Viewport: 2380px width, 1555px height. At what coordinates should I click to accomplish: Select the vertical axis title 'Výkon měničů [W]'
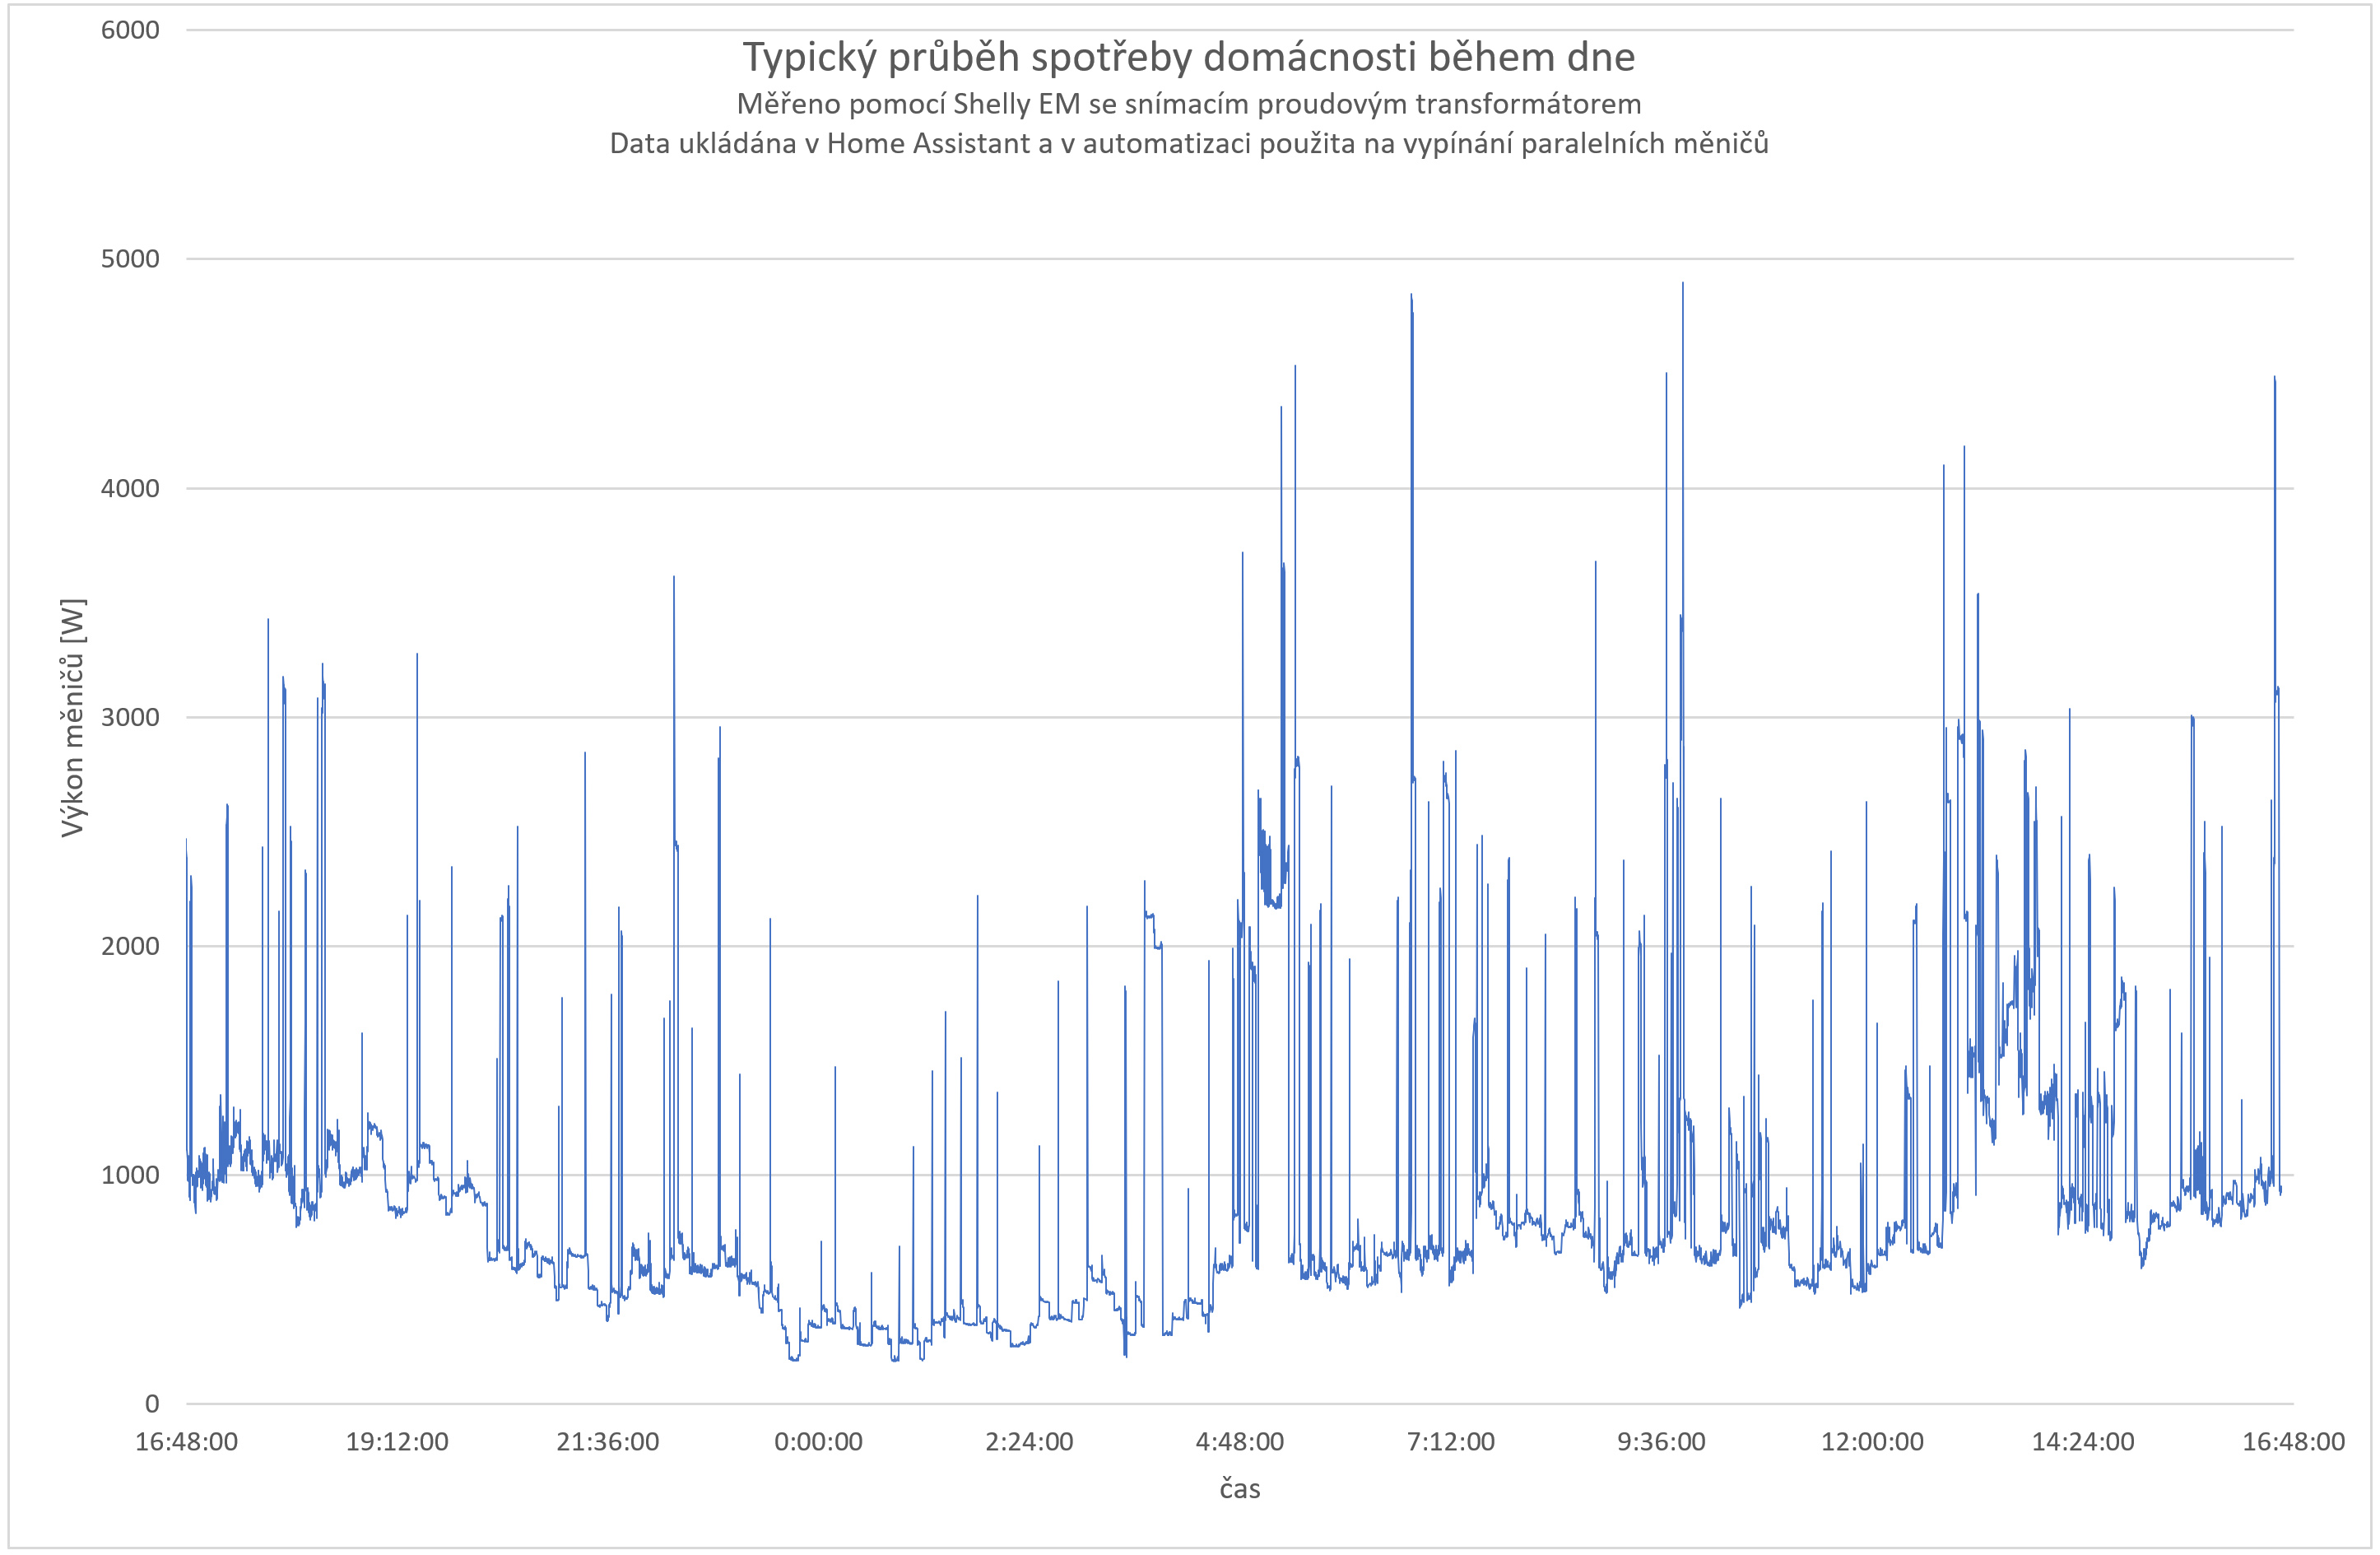[x=73, y=717]
